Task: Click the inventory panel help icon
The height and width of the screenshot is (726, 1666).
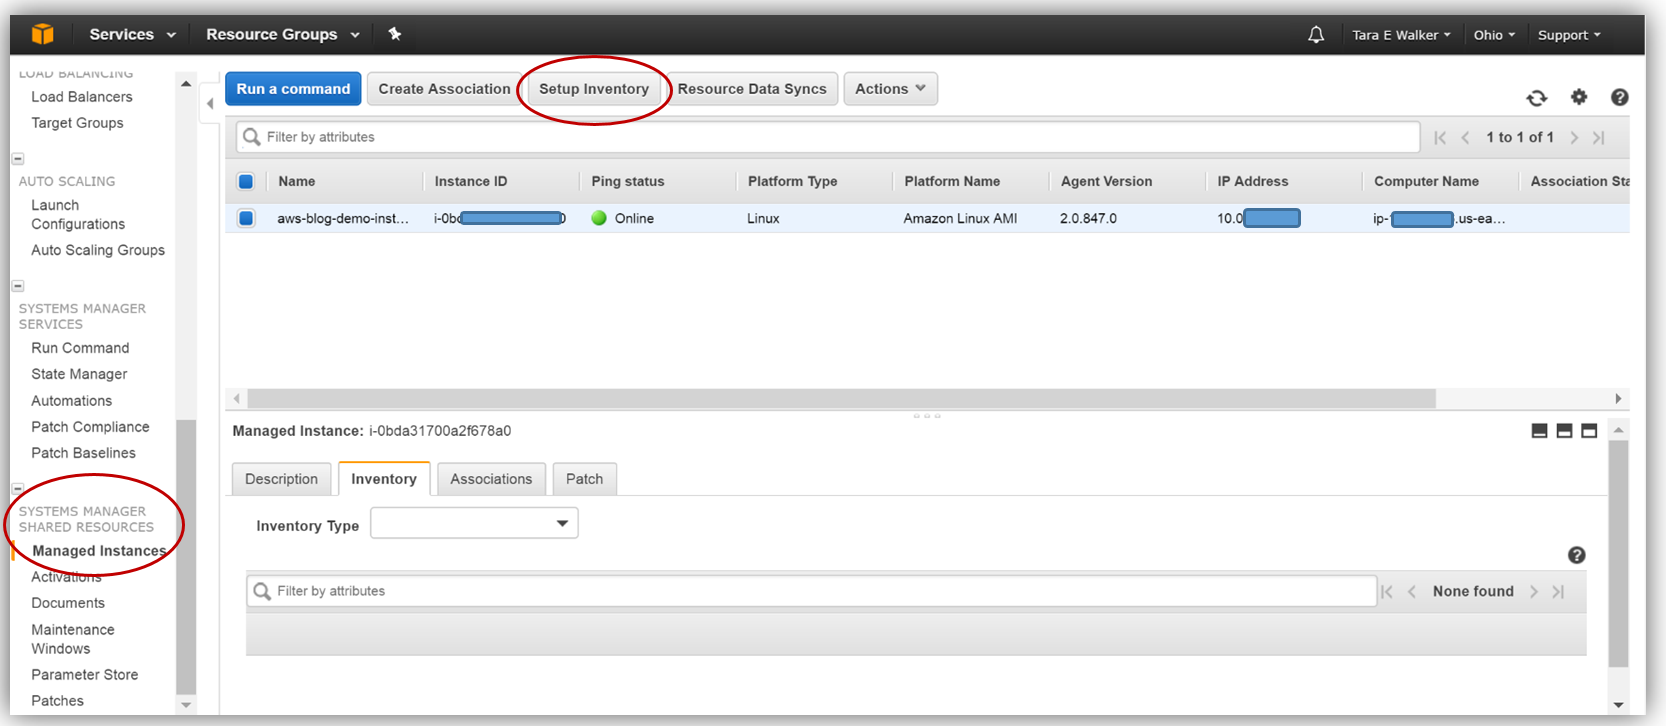Action: click(1577, 555)
